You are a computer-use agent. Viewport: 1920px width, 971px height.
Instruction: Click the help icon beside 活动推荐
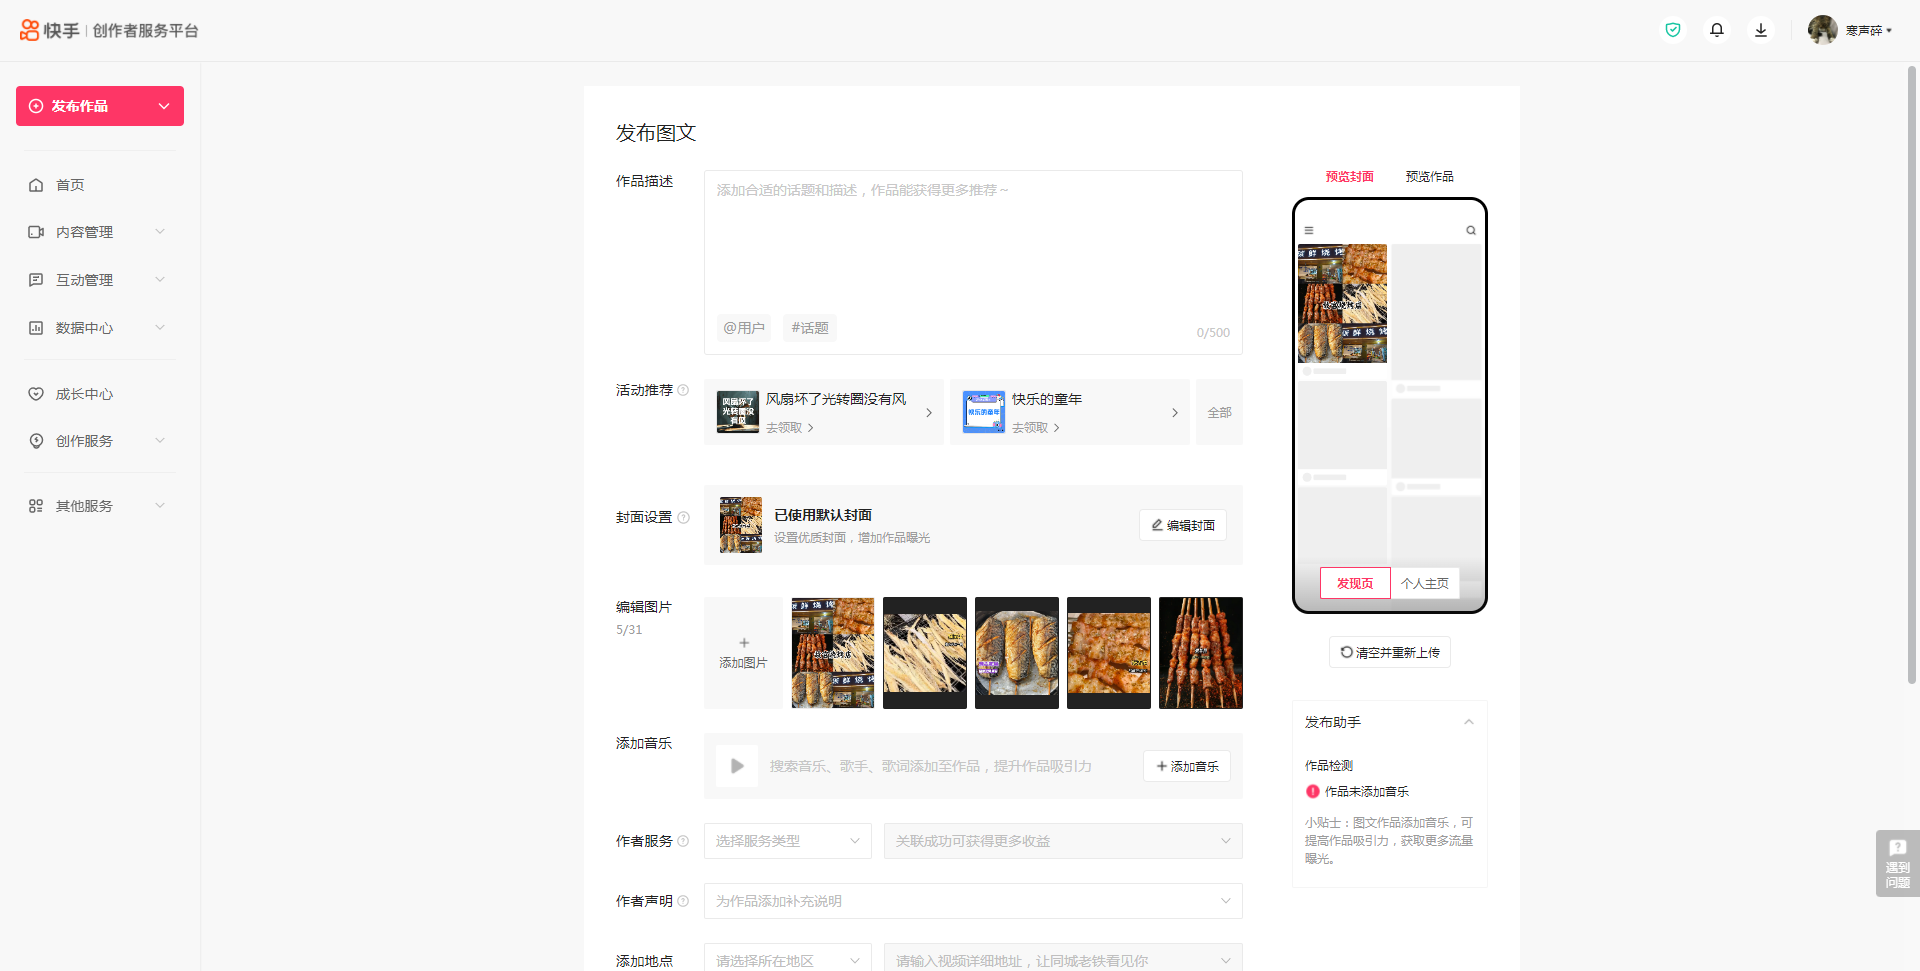click(684, 390)
